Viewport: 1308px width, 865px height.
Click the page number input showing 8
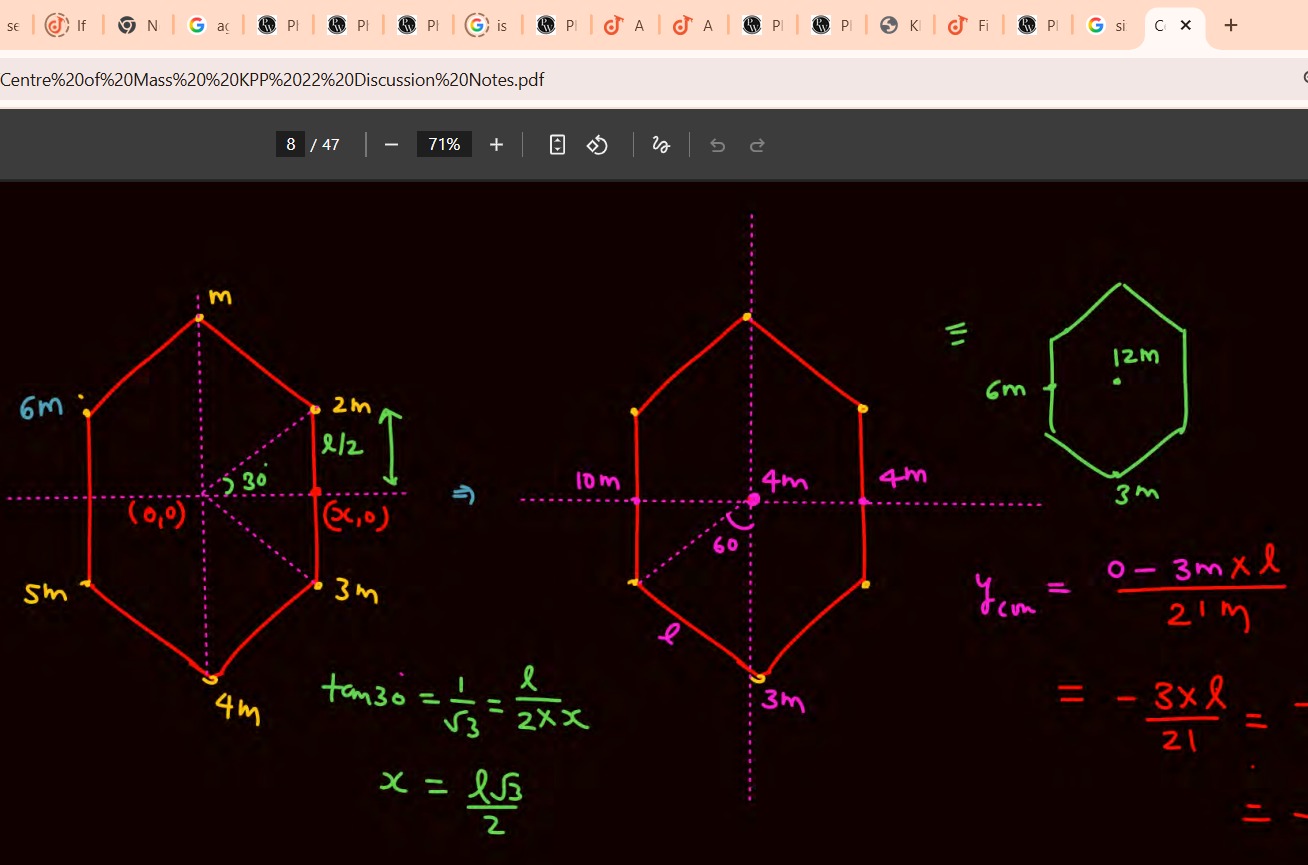coord(290,143)
